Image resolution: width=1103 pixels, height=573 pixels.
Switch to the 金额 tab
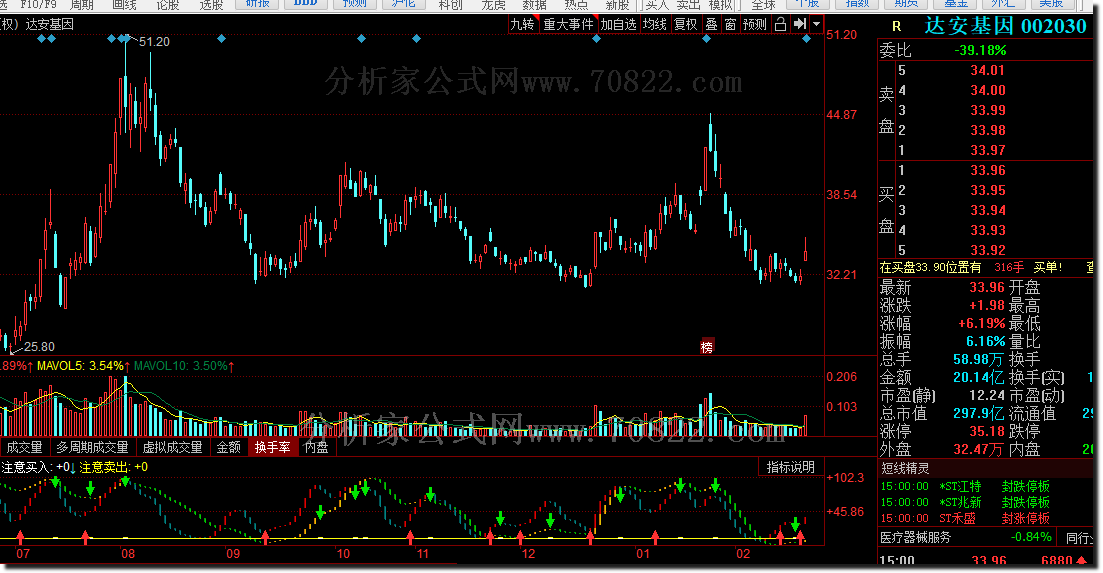[x=229, y=447]
